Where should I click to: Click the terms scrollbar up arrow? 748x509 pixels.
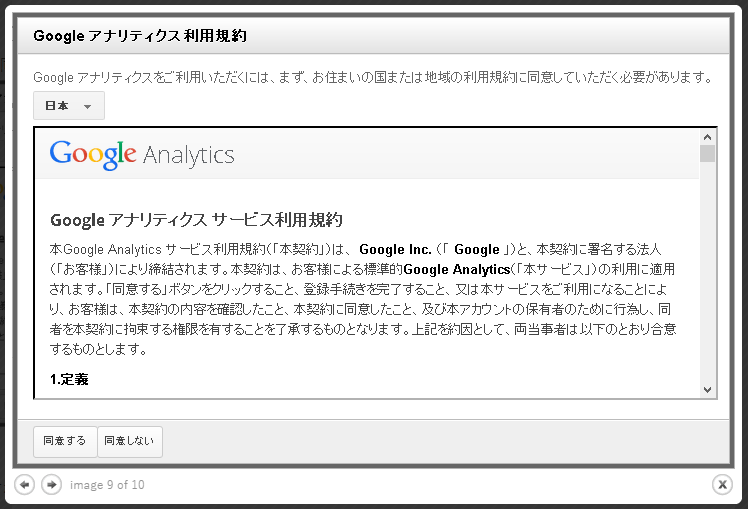pyautogui.click(x=707, y=137)
